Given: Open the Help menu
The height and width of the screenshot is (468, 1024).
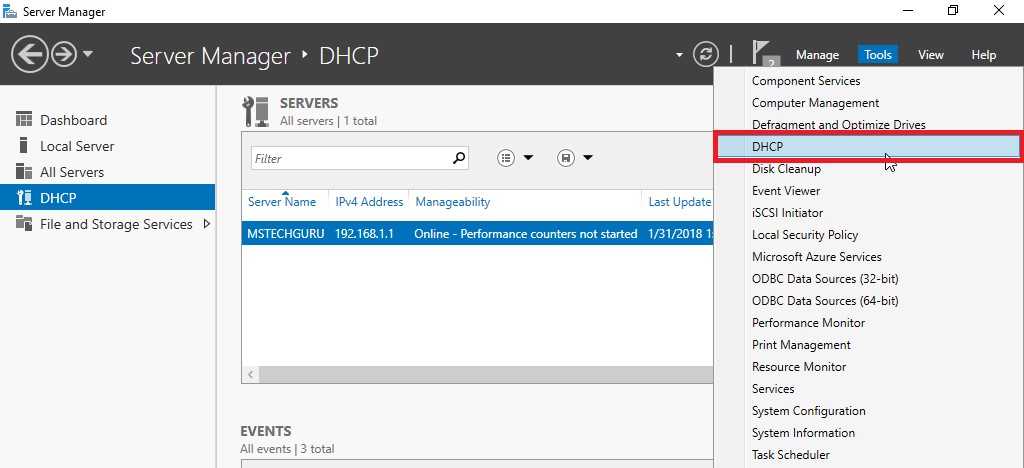Looking at the screenshot, I should click(x=984, y=55).
